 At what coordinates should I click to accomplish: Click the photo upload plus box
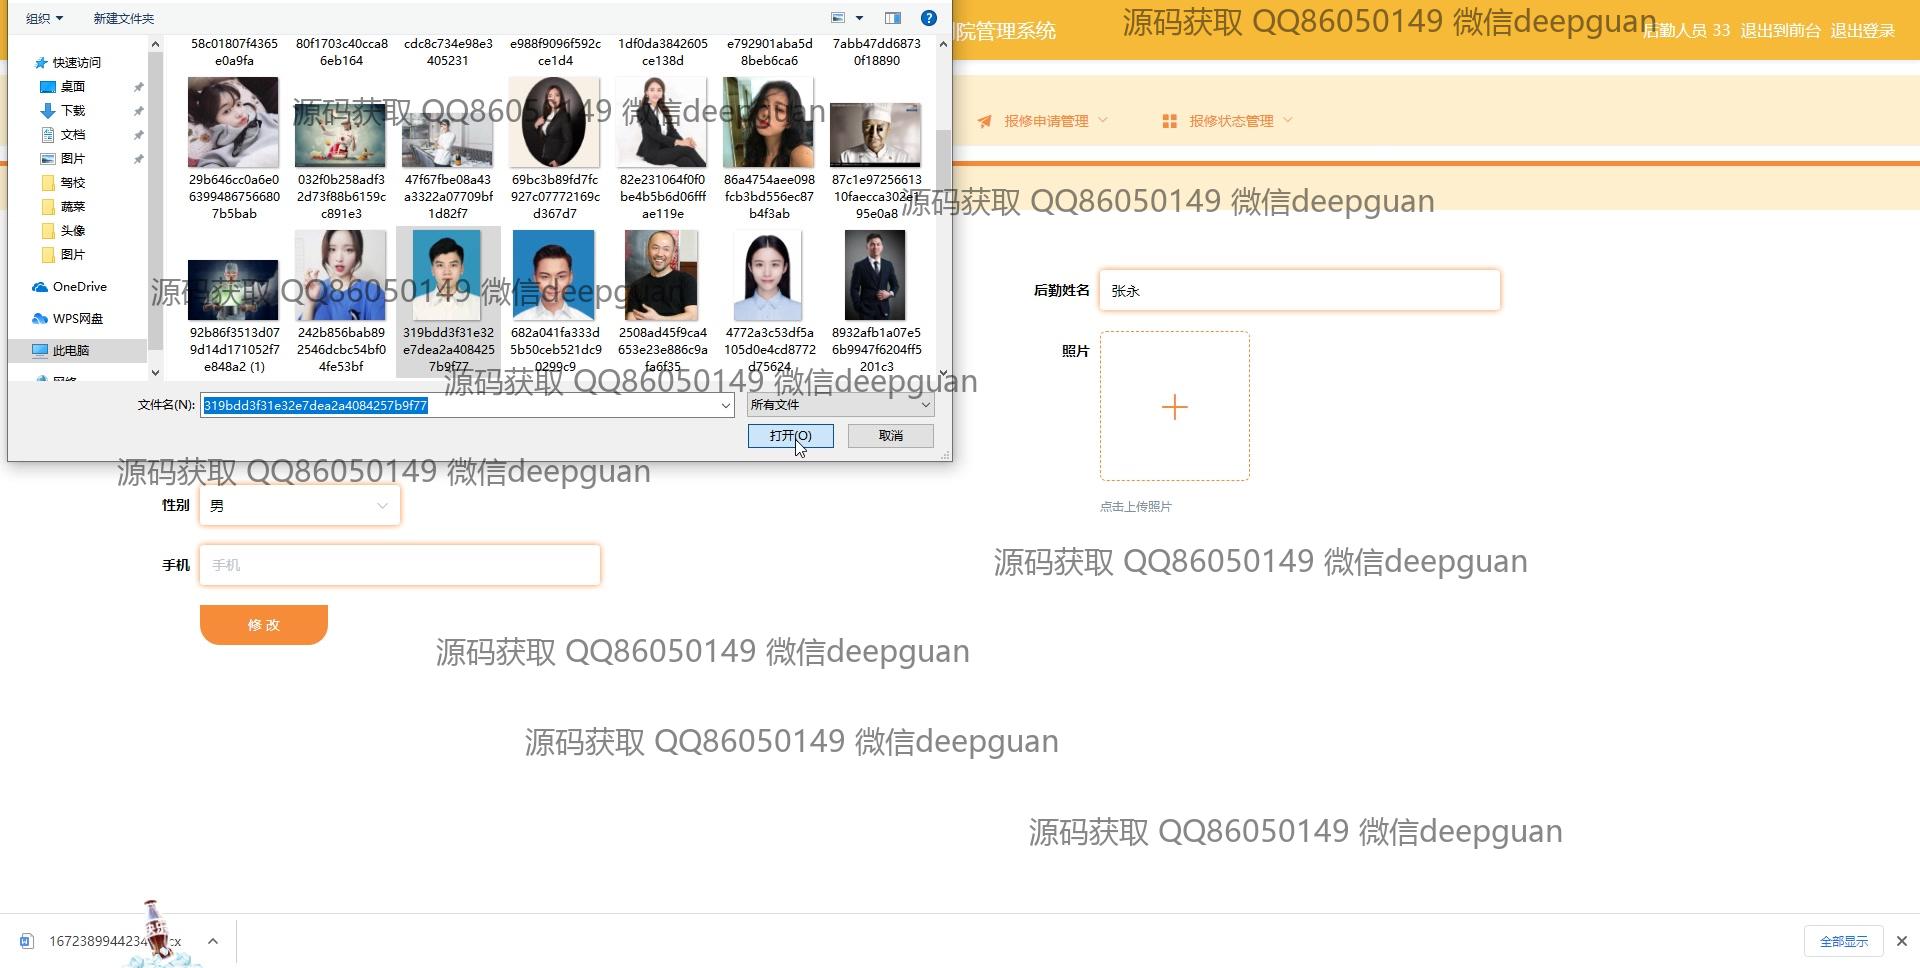[x=1175, y=406]
